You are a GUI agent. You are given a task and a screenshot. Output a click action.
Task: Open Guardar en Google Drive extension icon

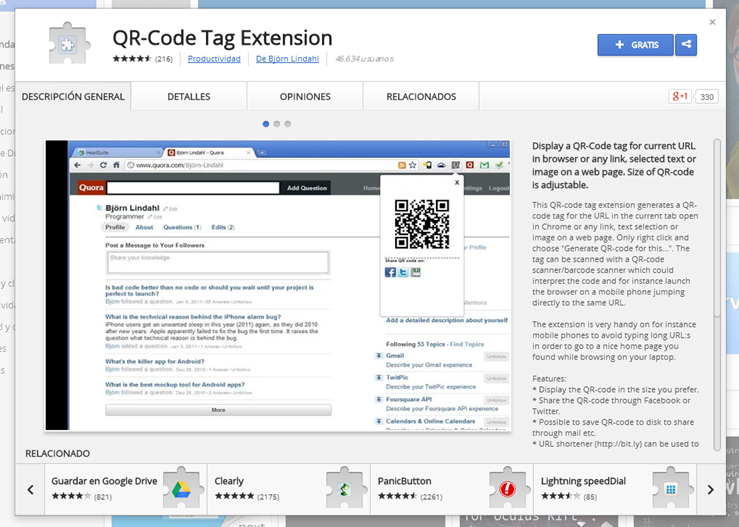(182, 489)
